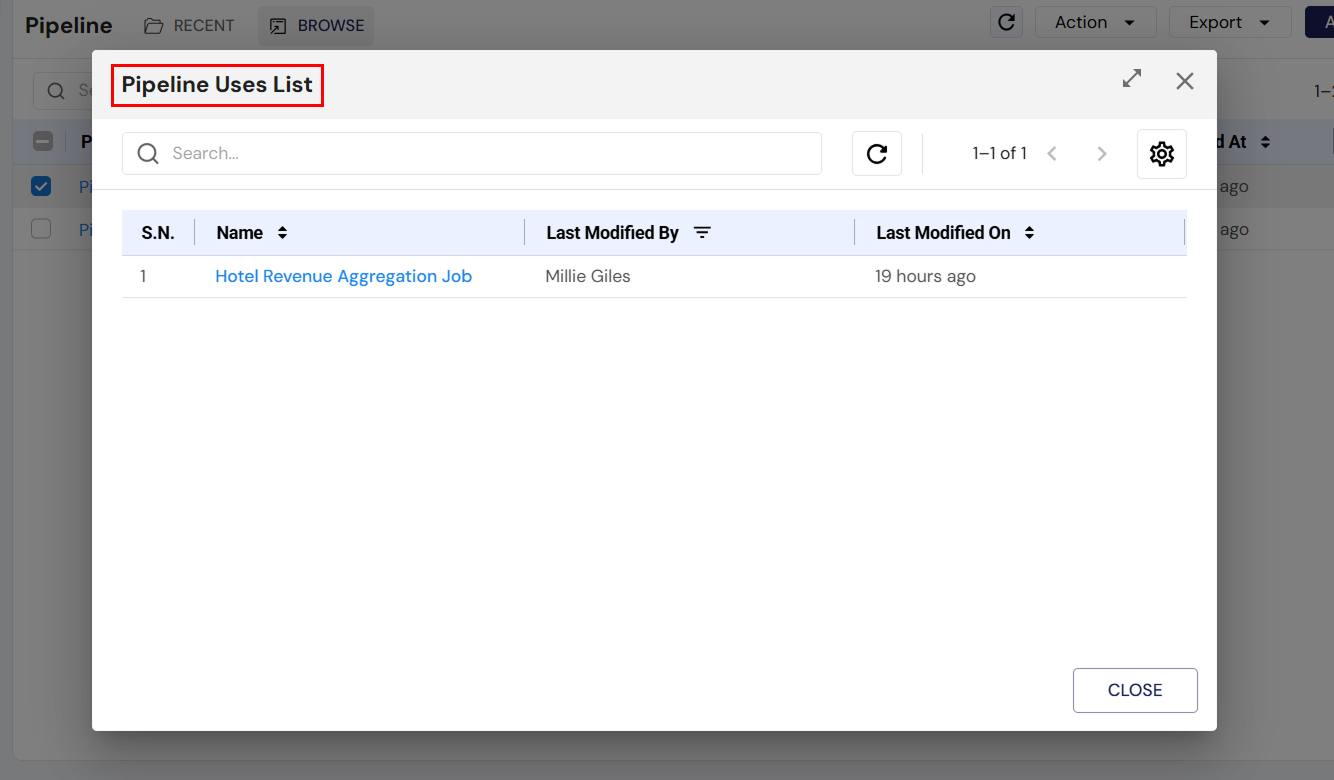Uncheck the selected pipeline row checkbox
The image size is (1334, 780).
tap(41, 186)
